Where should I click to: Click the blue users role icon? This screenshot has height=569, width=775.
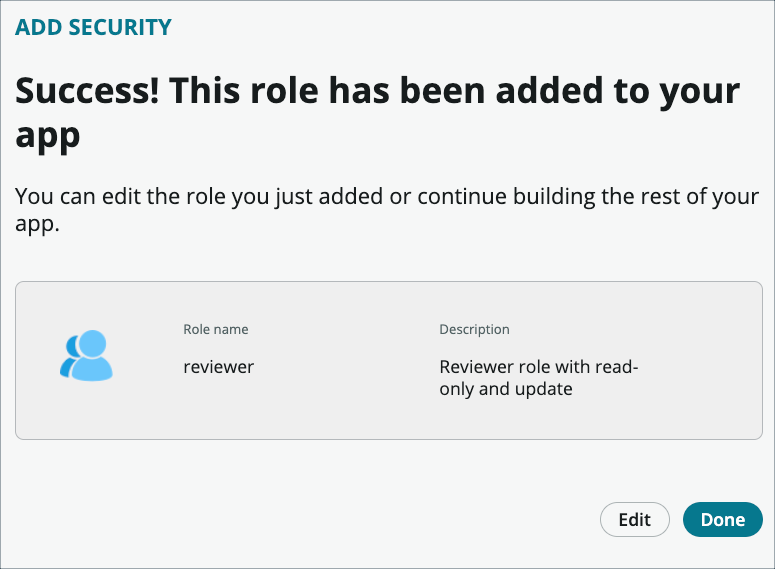point(86,355)
